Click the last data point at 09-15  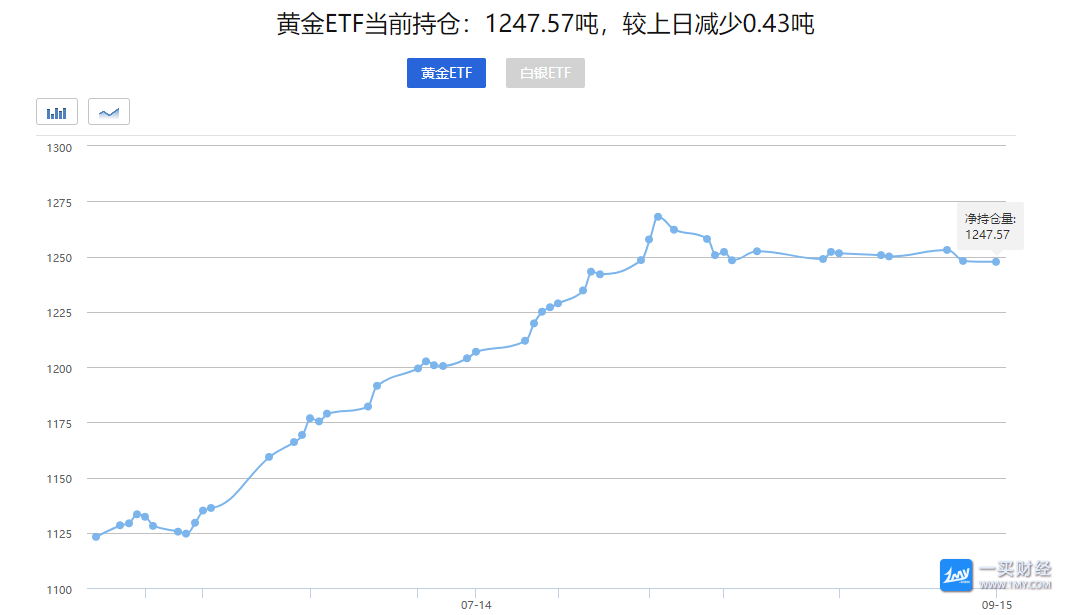coord(996,261)
